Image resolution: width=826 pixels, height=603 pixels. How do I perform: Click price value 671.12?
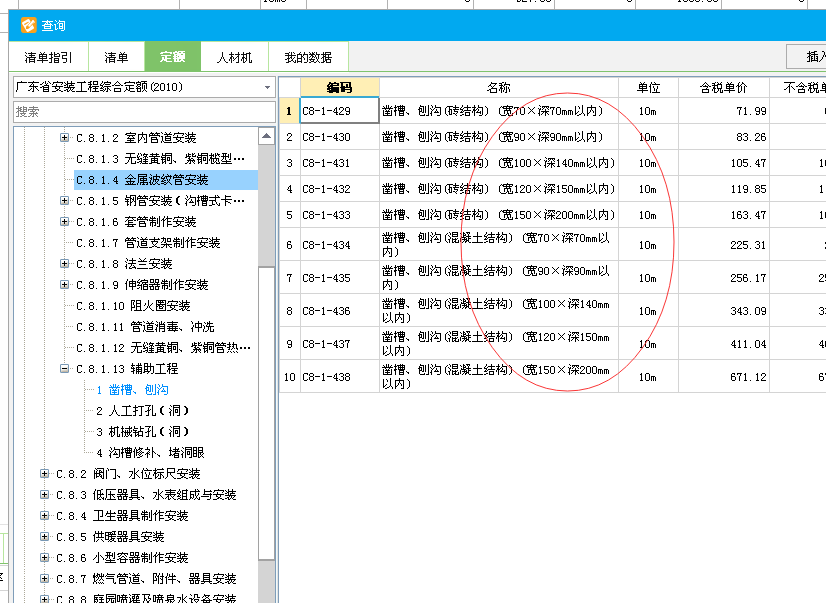[x=748, y=377]
